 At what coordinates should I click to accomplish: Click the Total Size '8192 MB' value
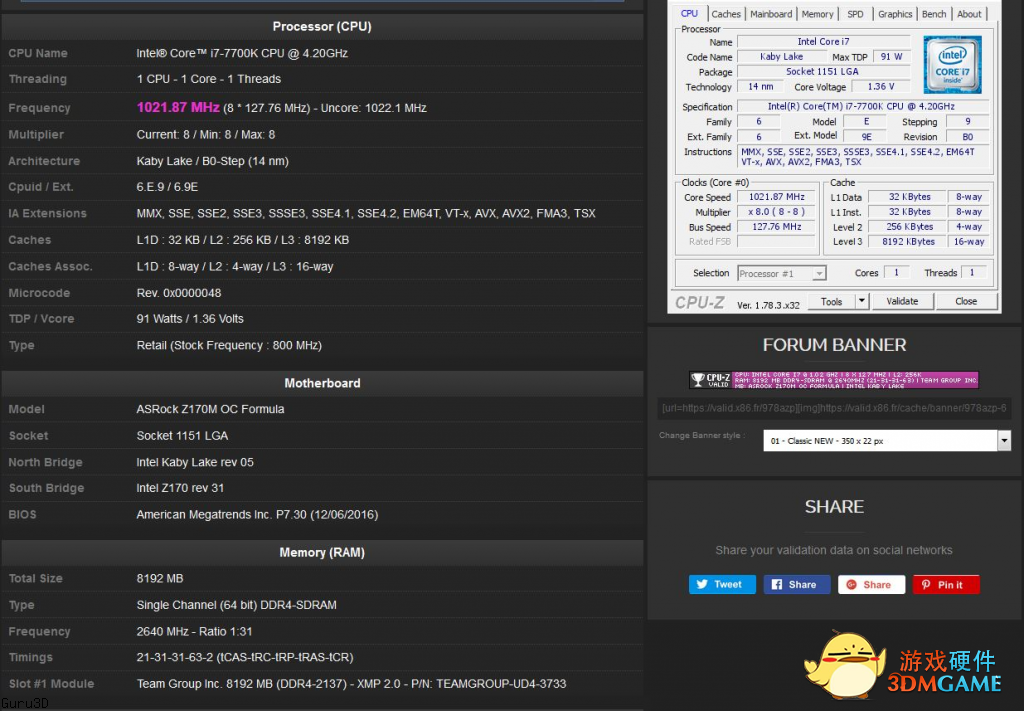point(160,578)
